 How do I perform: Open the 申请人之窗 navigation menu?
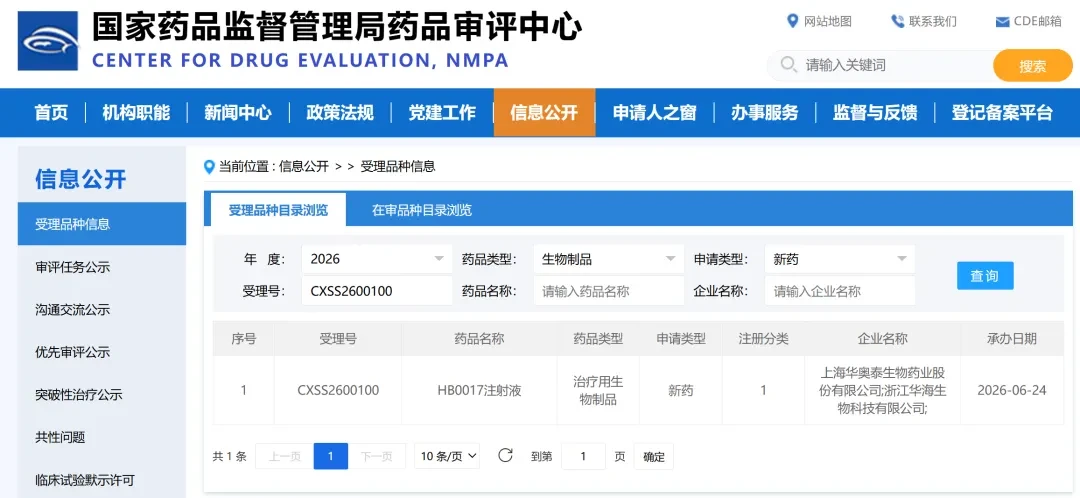pyautogui.click(x=654, y=113)
